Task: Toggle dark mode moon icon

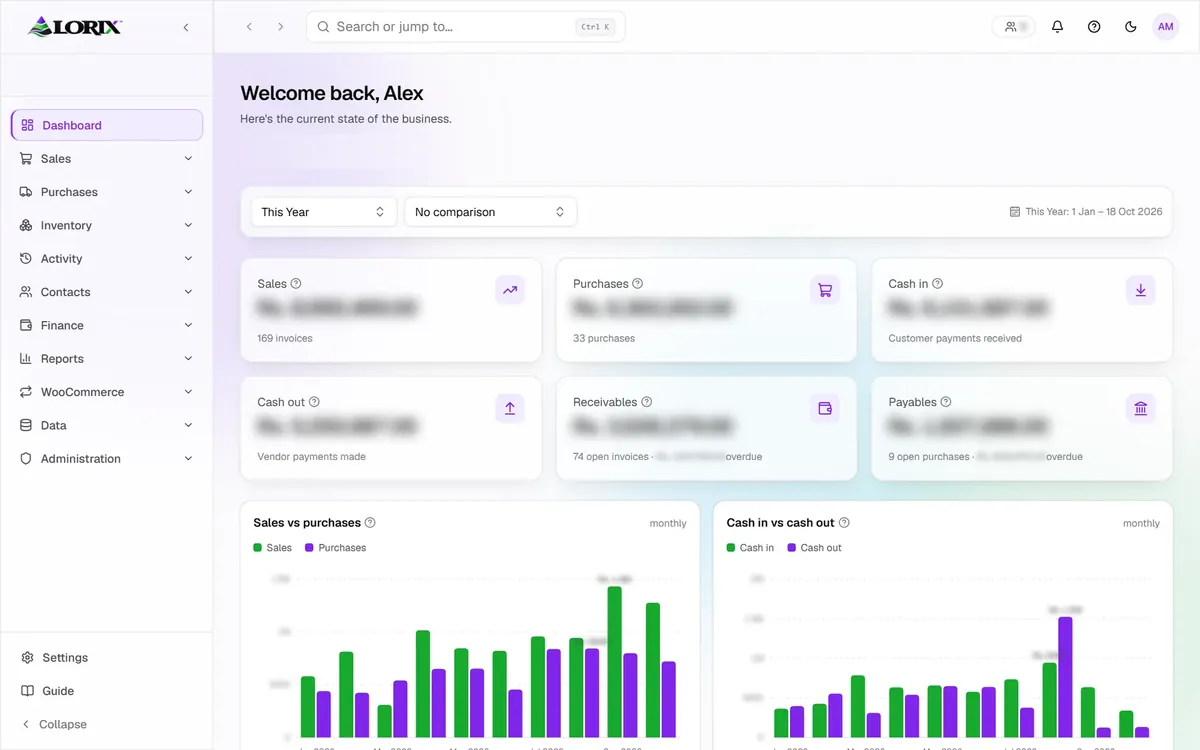Action: [1131, 27]
